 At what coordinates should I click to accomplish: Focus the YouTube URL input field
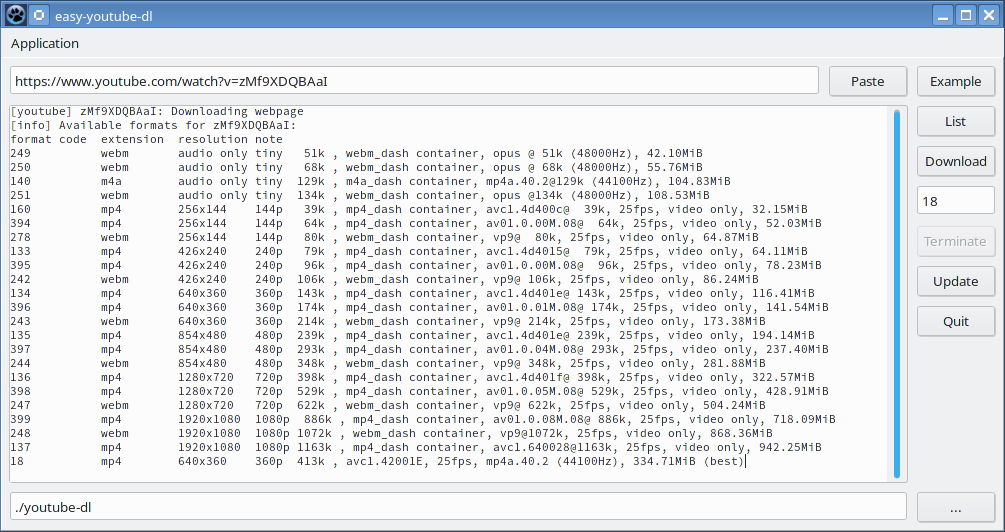(x=414, y=81)
